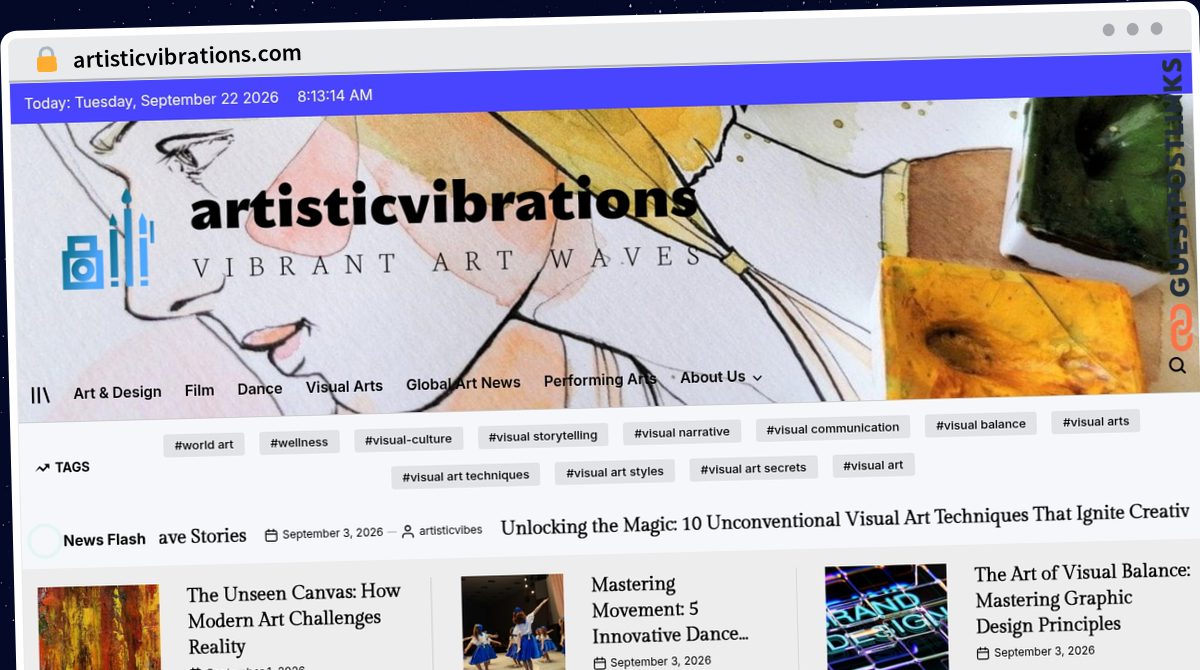Click the About Us menu label
The width and height of the screenshot is (1200, 670).
[x=713, y=377]
